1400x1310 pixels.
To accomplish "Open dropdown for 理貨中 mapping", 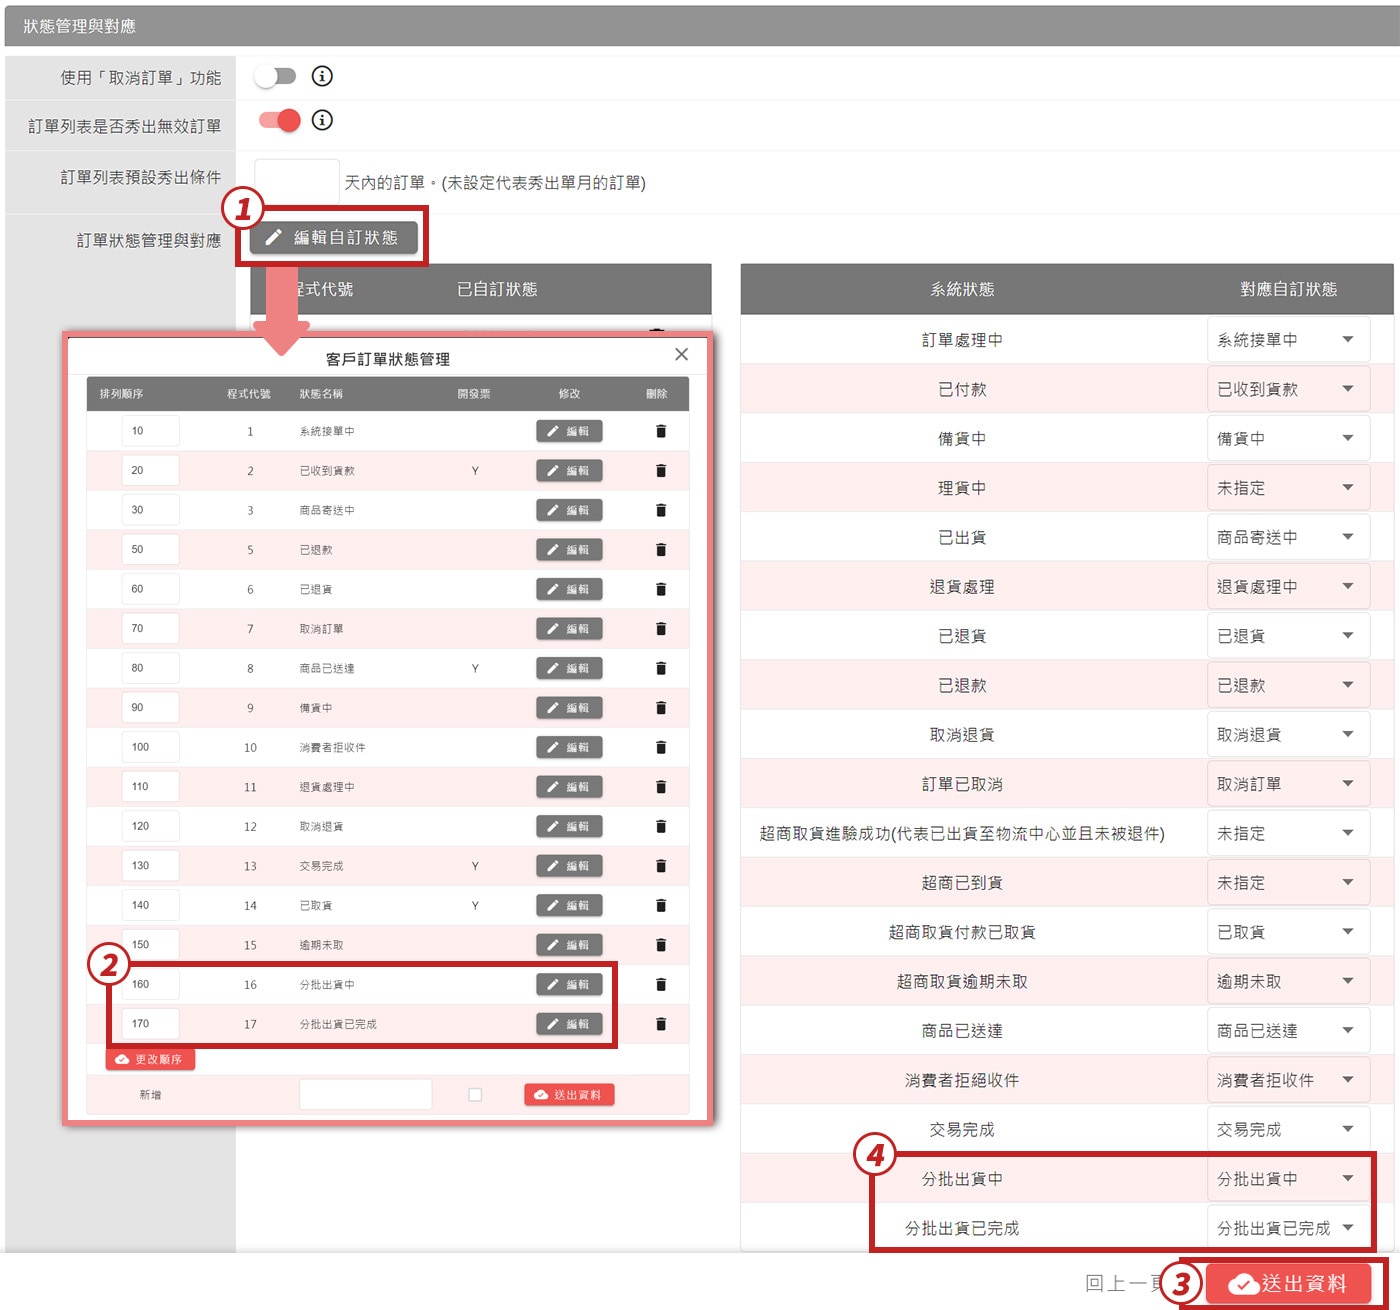I will click(1288, 488).
